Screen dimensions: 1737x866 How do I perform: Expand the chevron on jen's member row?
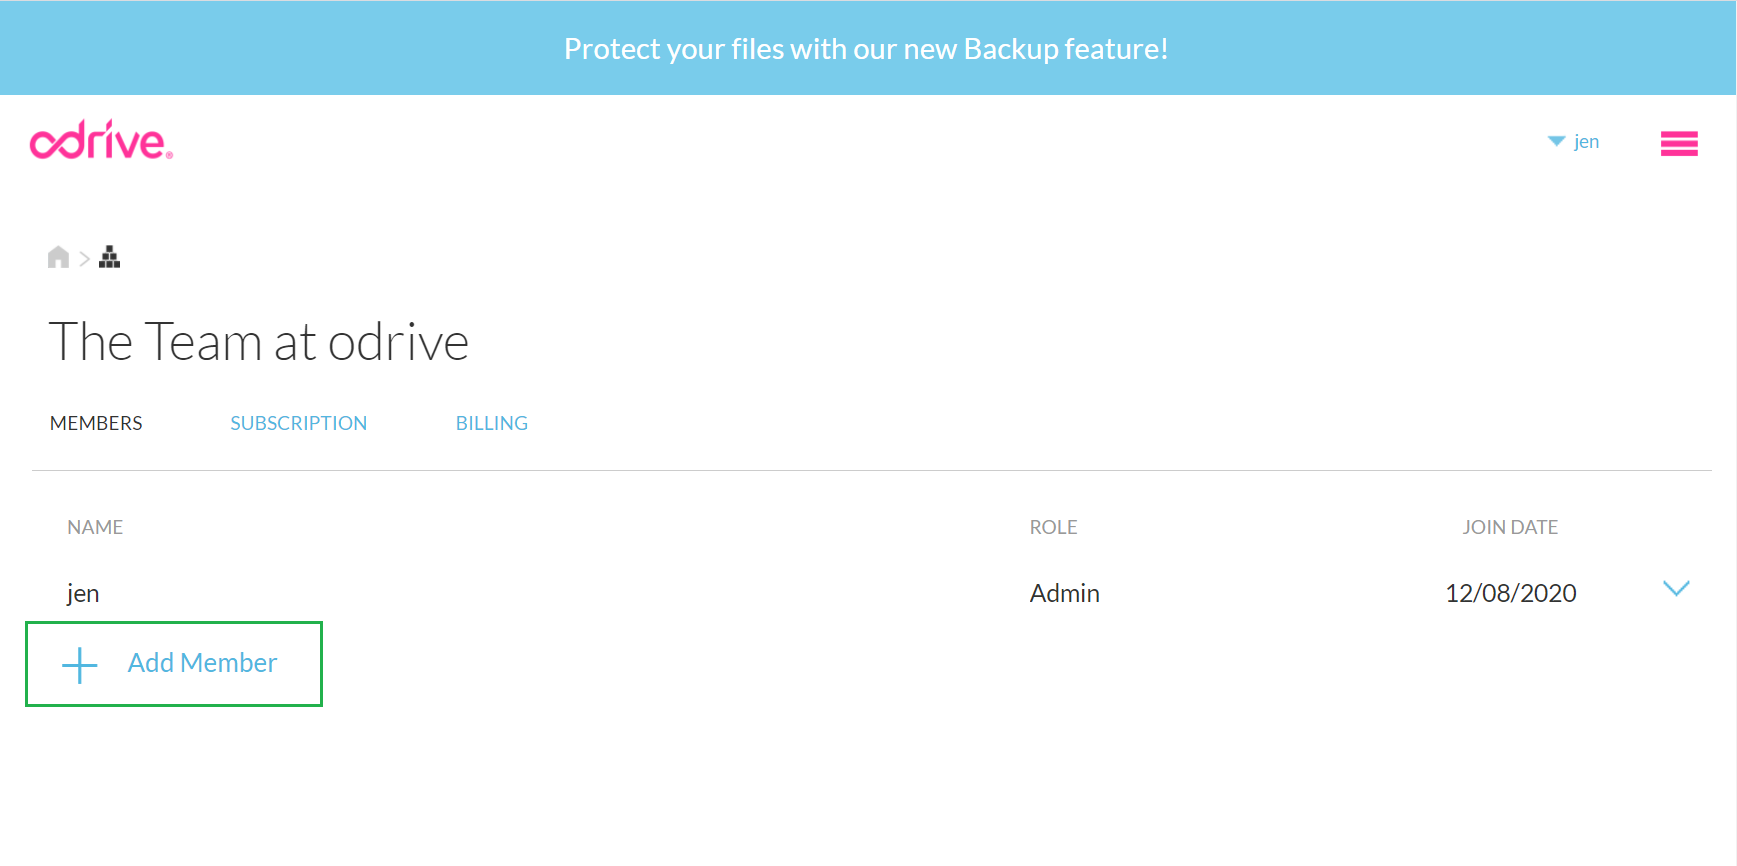(1676, 589)
